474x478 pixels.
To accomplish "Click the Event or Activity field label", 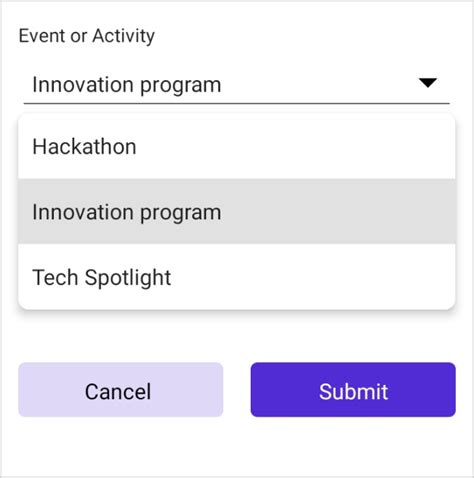I will pyautogui.click(x=87, y=36).
